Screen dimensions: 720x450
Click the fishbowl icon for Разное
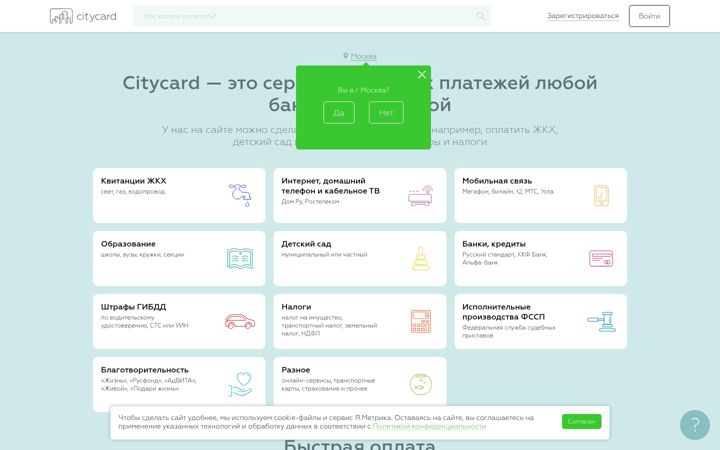421,384
